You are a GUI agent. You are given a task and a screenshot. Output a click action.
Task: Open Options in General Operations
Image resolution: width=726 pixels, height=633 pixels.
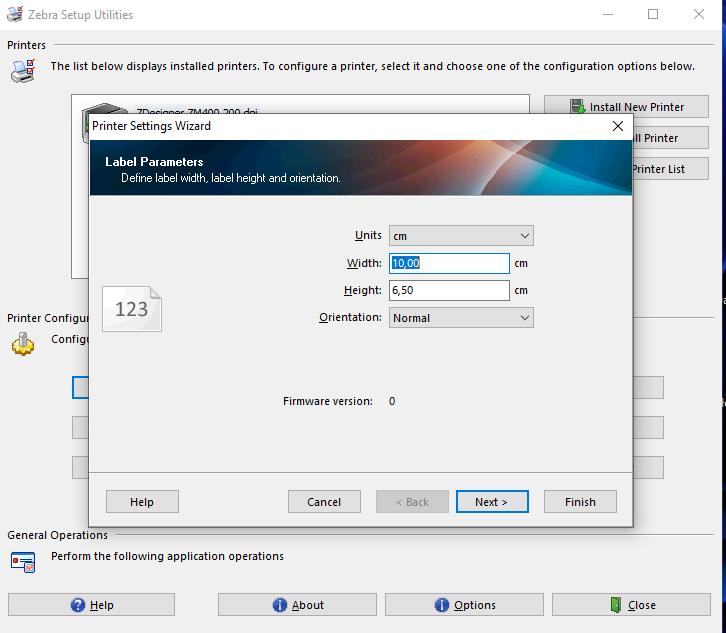click(x=464, y=605)
